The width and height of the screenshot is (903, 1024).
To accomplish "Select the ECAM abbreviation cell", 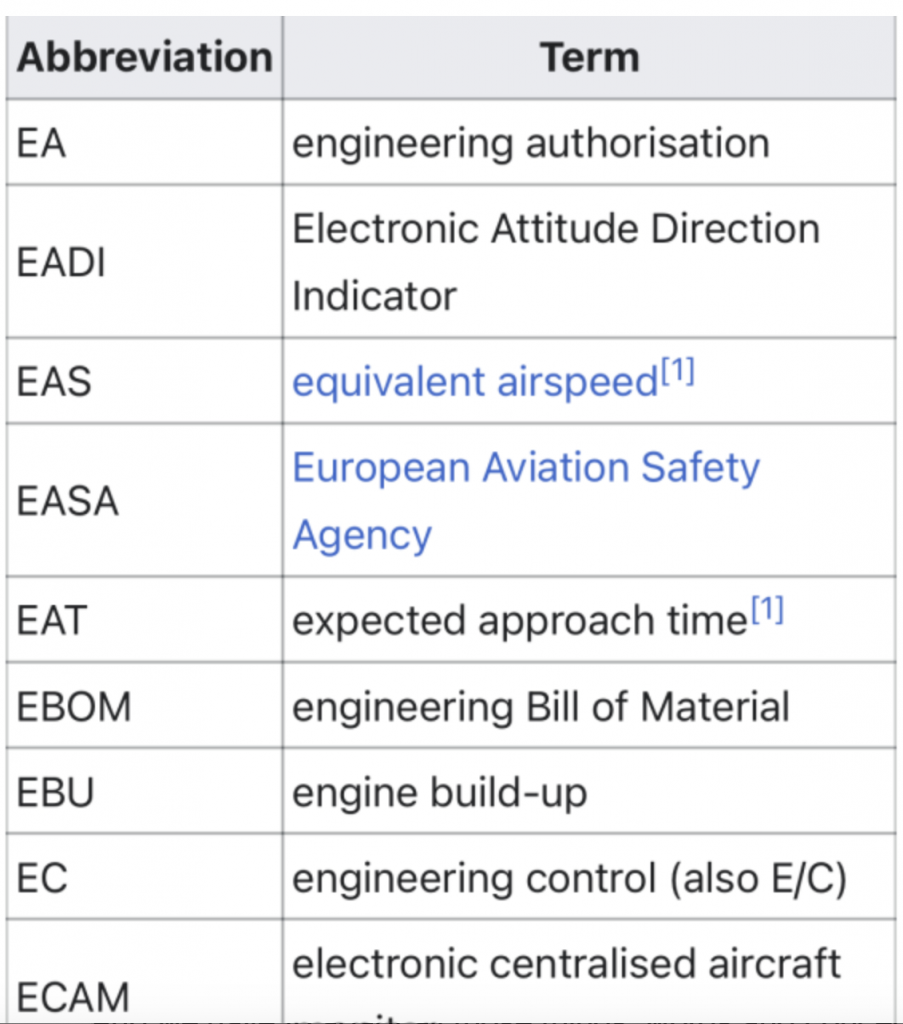I will coord(144,971).
